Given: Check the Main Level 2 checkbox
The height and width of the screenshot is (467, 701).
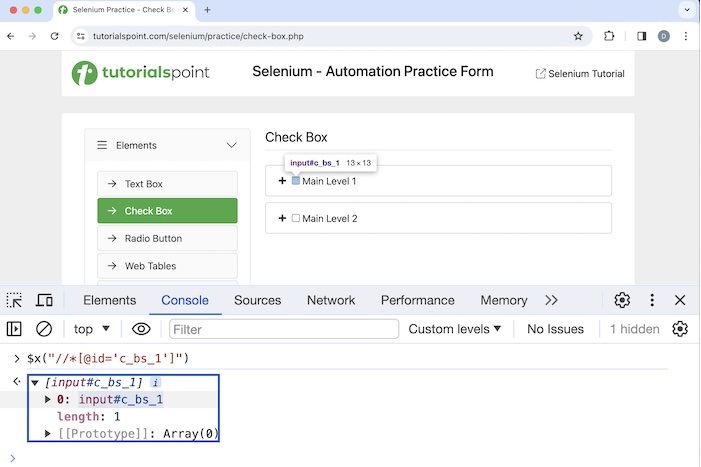Looking at the screenshot, I should 296,218.
